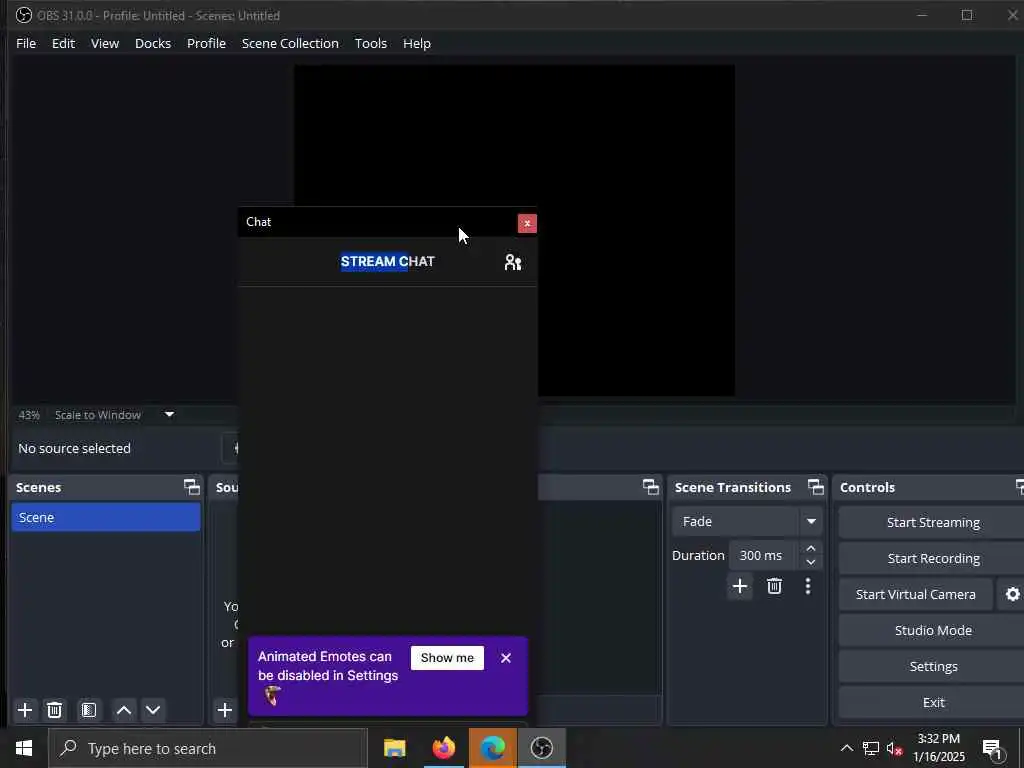Screen dimensions: 1024x768
Task: Open the notification center icon
Action: pyautogui.click(x=992, y=749)
